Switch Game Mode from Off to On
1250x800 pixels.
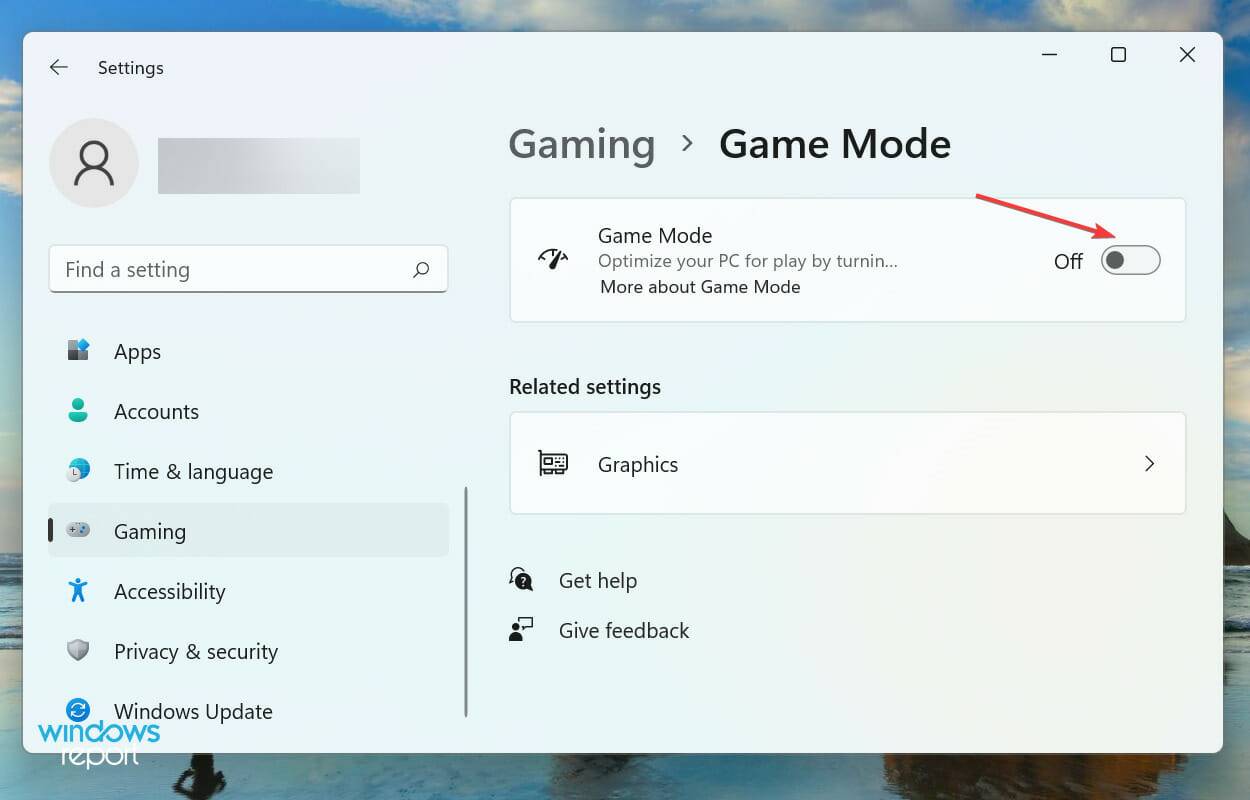[x=1129, y=260]
